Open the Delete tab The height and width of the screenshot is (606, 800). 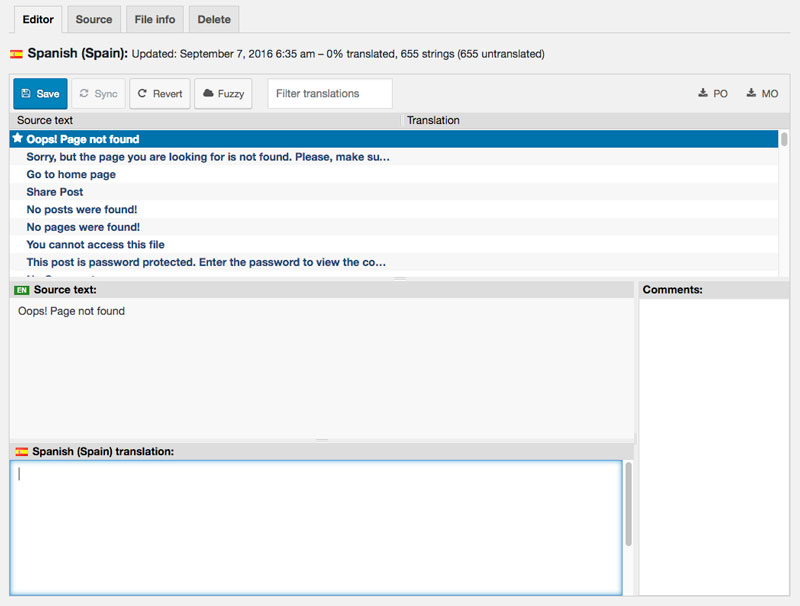point(214,19)
